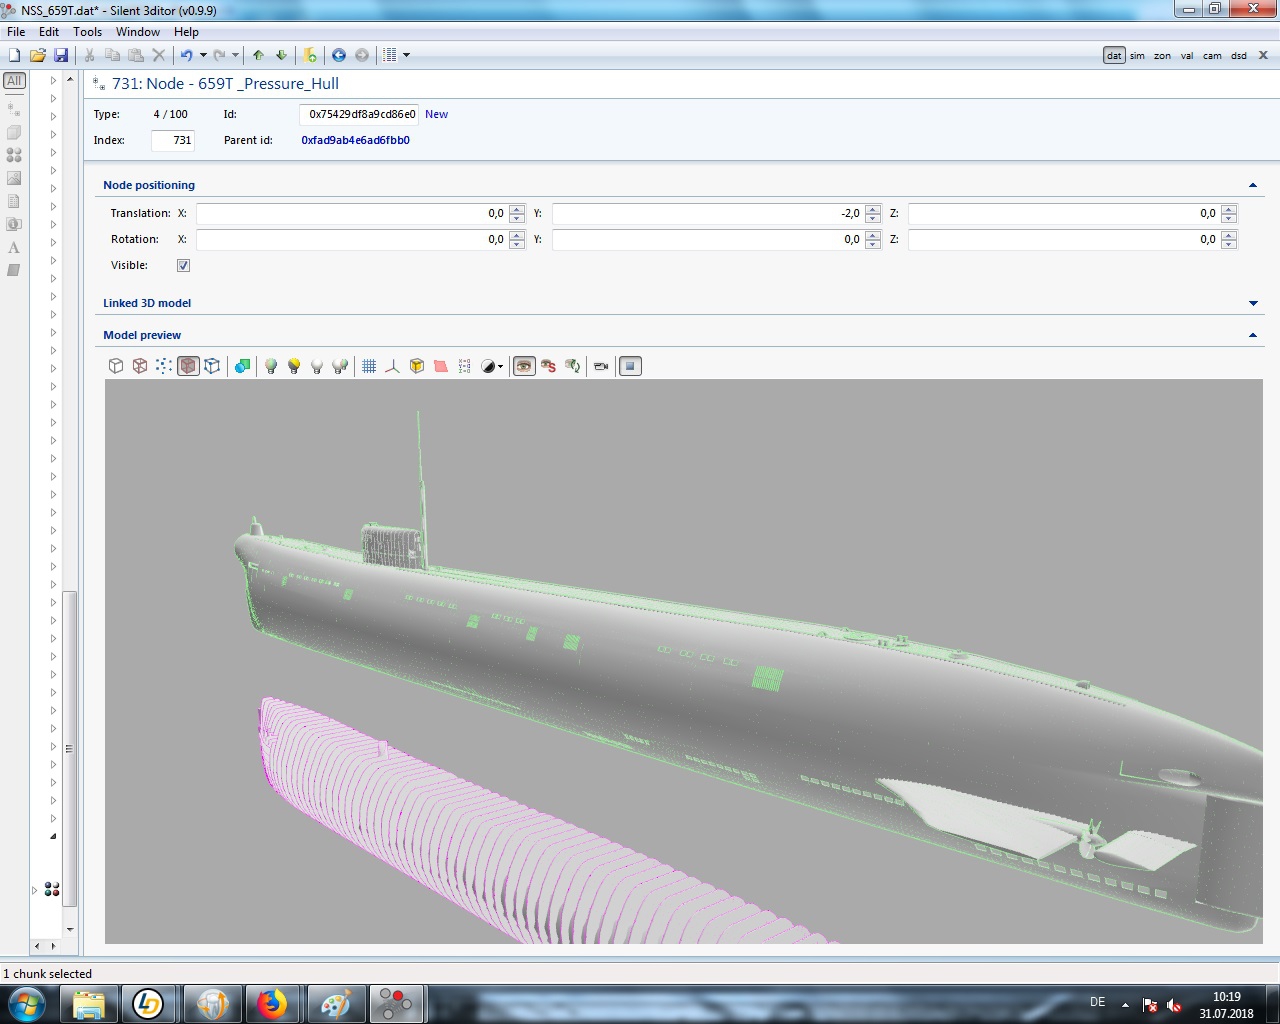Collapse the Model preview section
The width and height of the screenshot is (1280, 1024).
pos(1253,335)
